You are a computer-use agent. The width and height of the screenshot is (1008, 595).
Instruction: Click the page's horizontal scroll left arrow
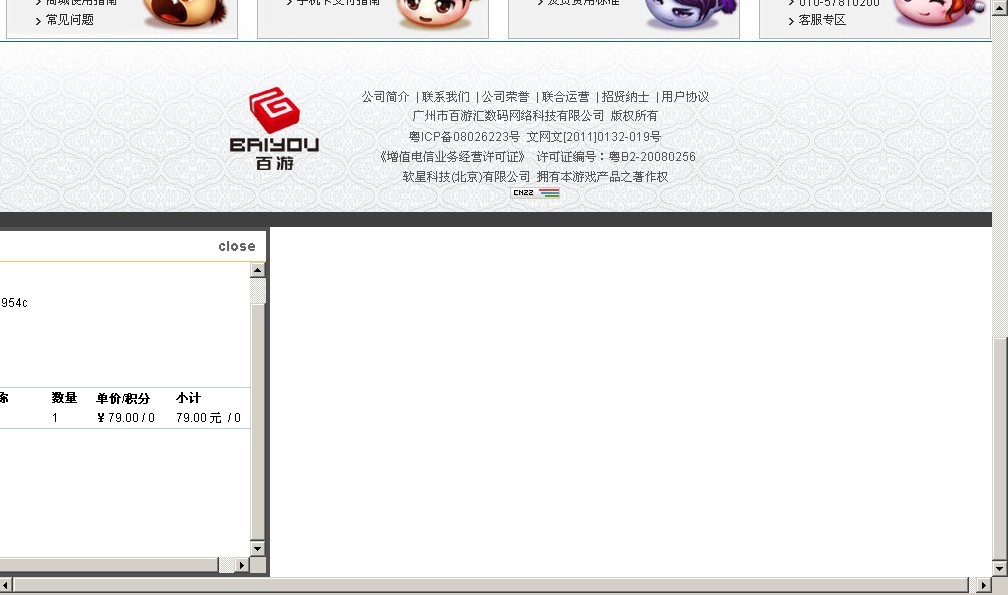(7, 585)
